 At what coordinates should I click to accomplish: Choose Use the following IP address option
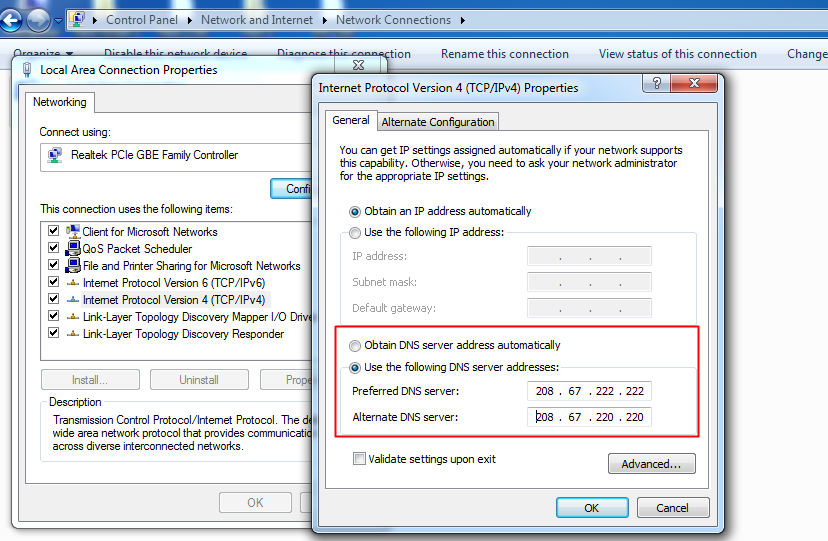355,233
